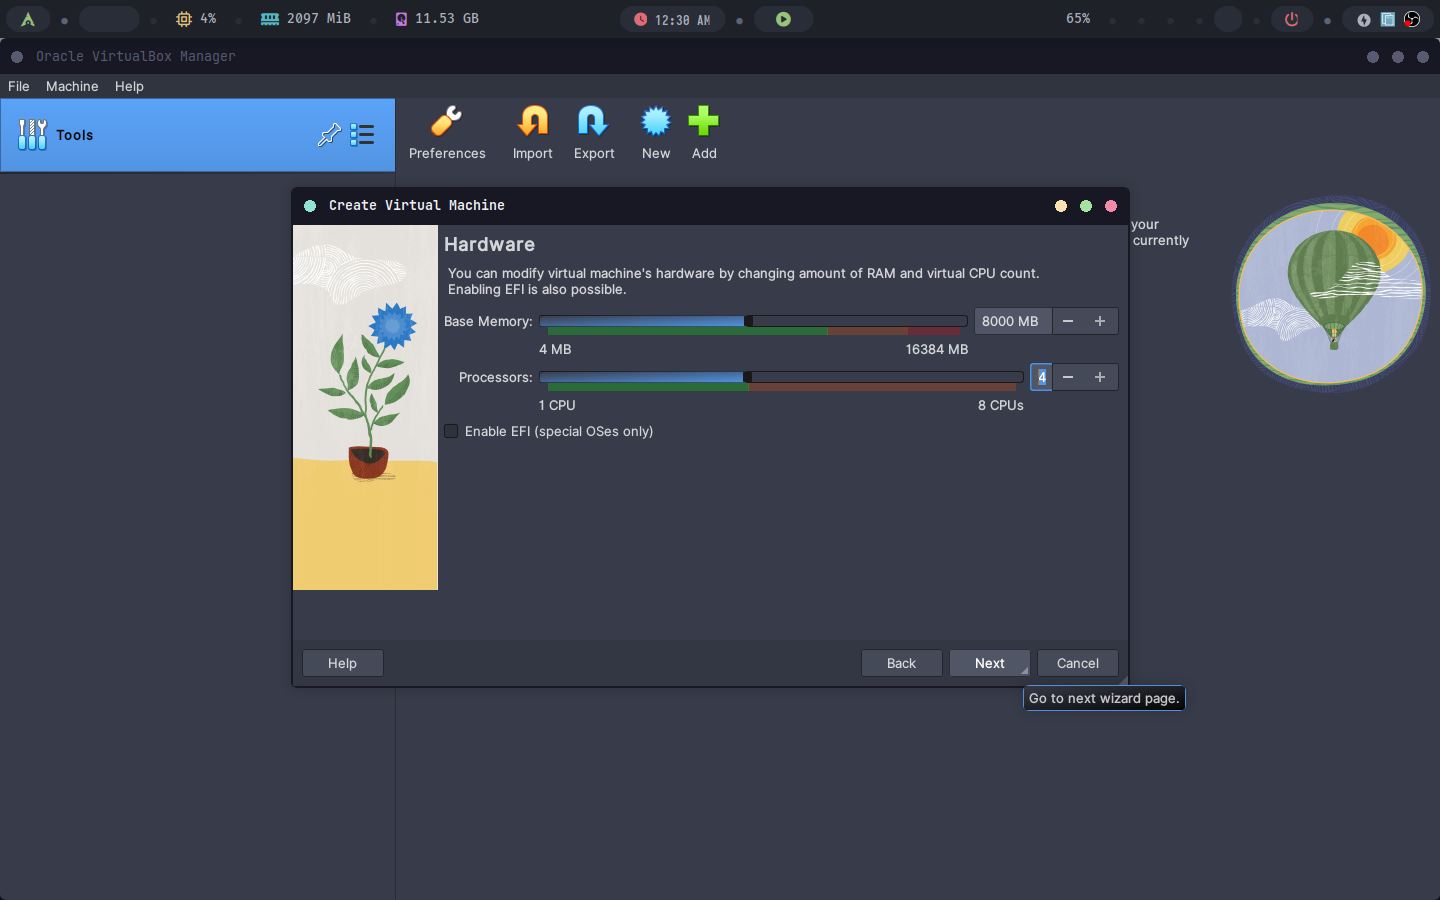The width and height of the screenshot is (1440, 900).
Task: Decrease processor count with minus button
Action: 1068,377
